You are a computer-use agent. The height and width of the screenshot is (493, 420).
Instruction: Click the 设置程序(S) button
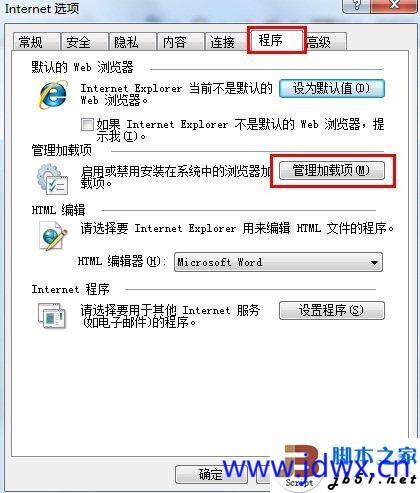point(332,310)
